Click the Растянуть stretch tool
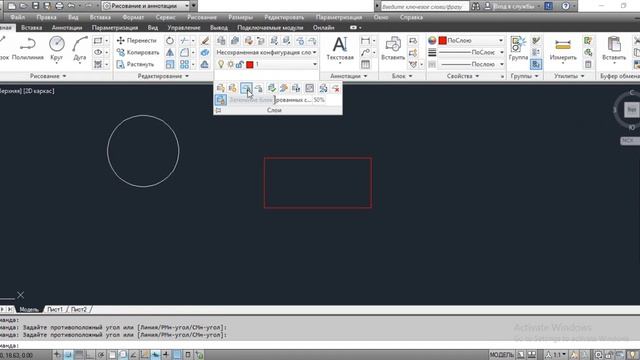 pos(135,64)
